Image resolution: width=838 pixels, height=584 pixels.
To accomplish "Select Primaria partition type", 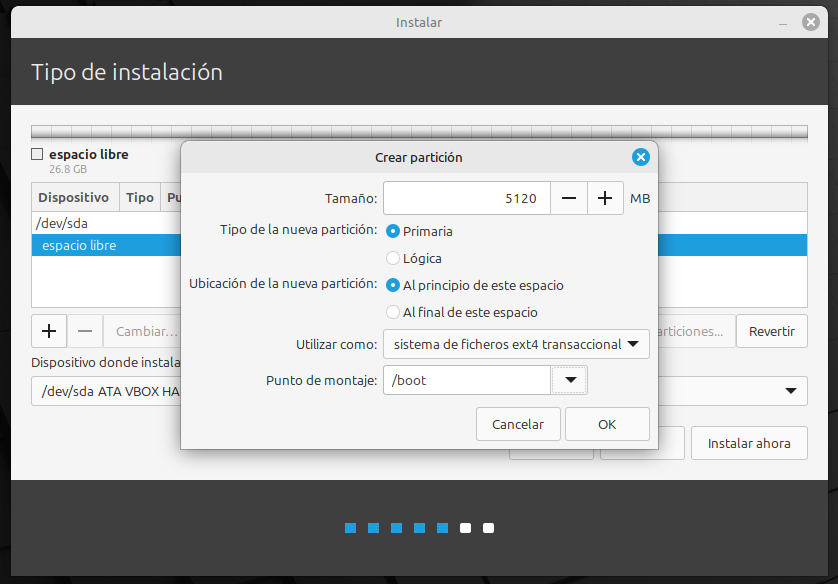I will click(x=394, y=231).
